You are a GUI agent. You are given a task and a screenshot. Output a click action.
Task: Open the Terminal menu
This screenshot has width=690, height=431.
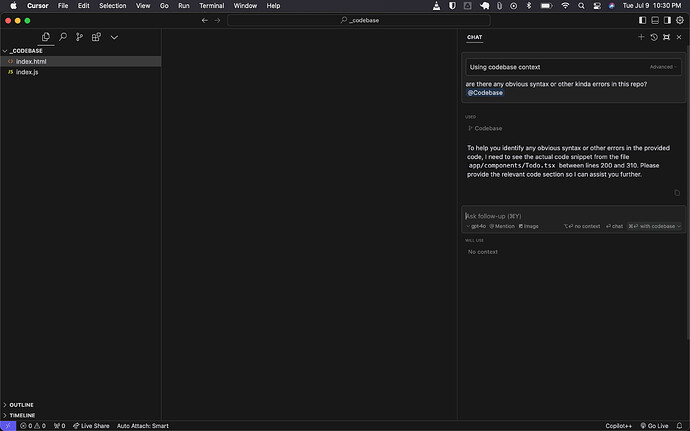tap(212, 6)
